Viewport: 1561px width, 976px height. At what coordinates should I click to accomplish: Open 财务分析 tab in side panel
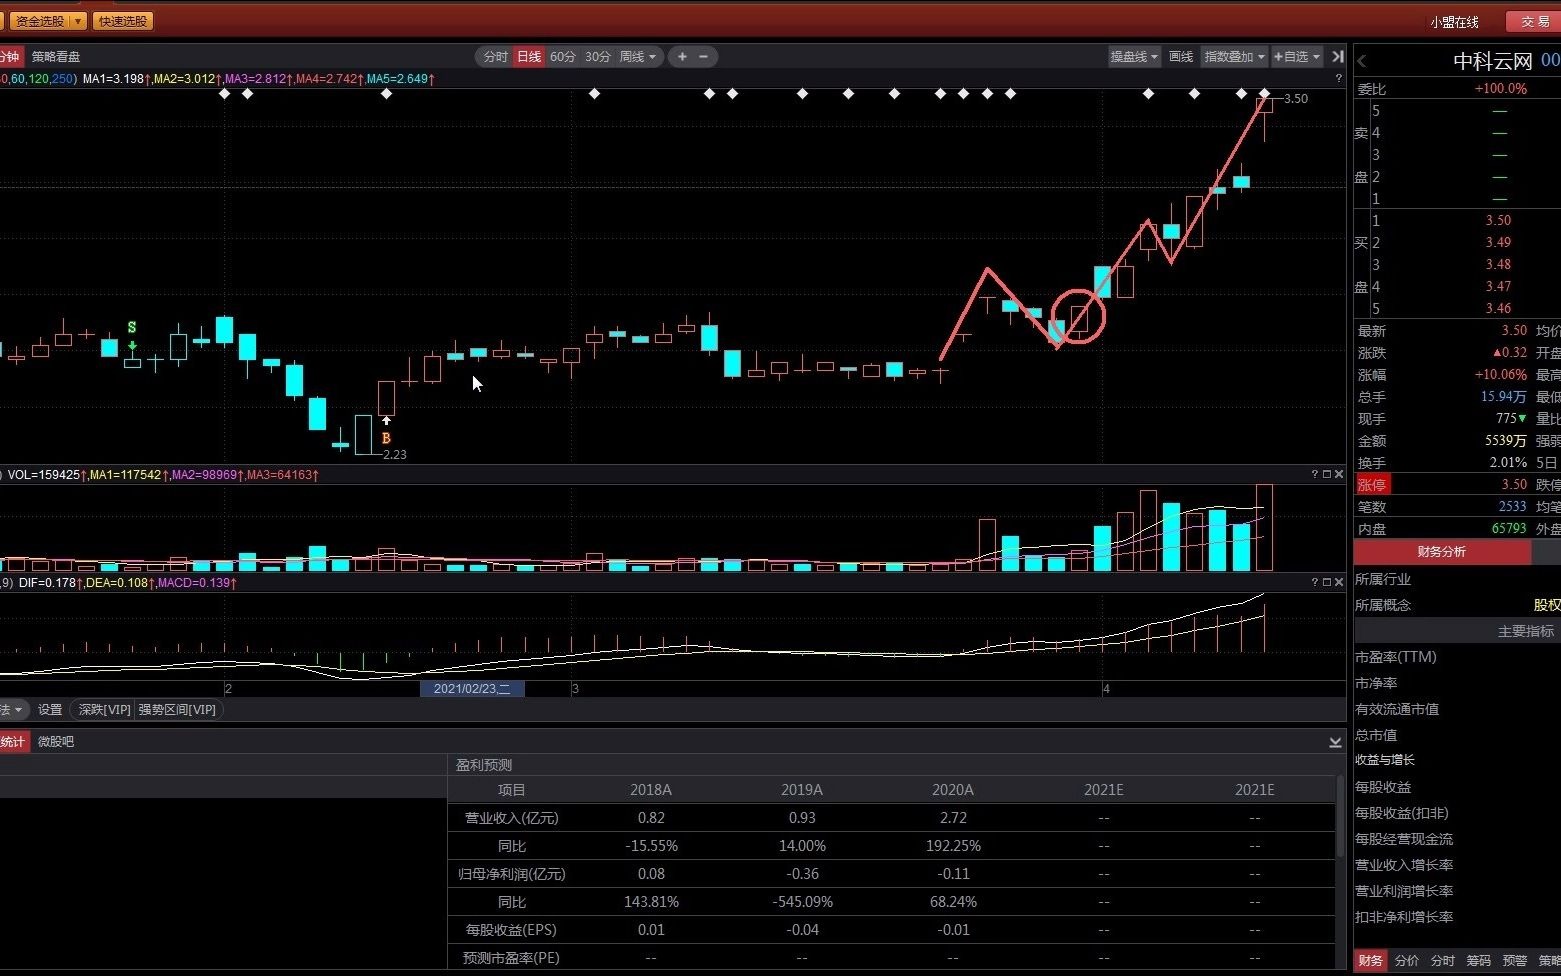tap(1442, 552)
